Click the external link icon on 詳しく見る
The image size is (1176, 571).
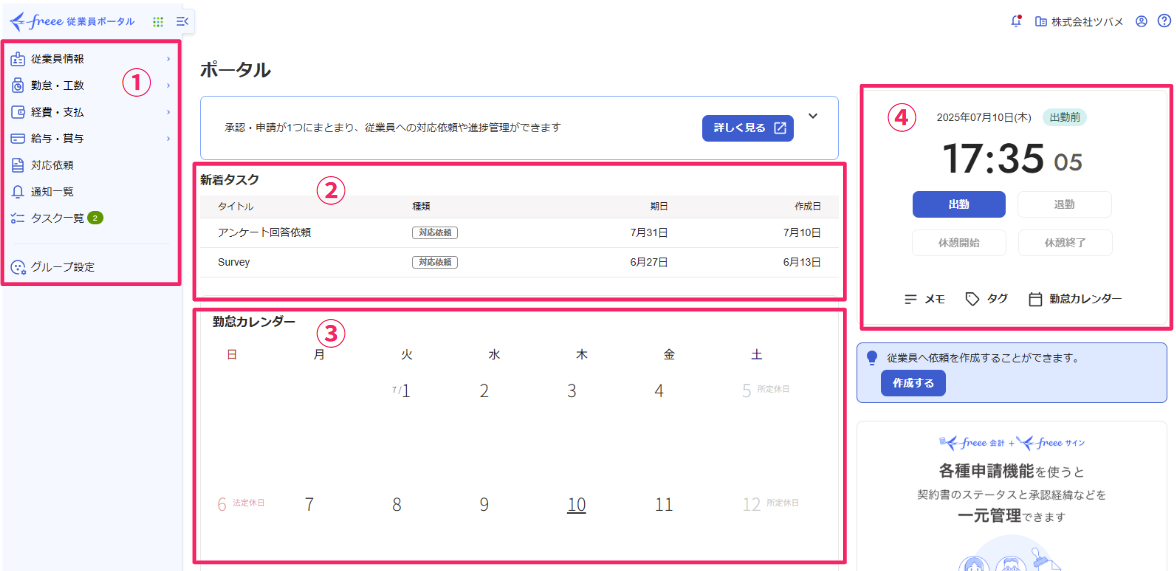point(780,128)
